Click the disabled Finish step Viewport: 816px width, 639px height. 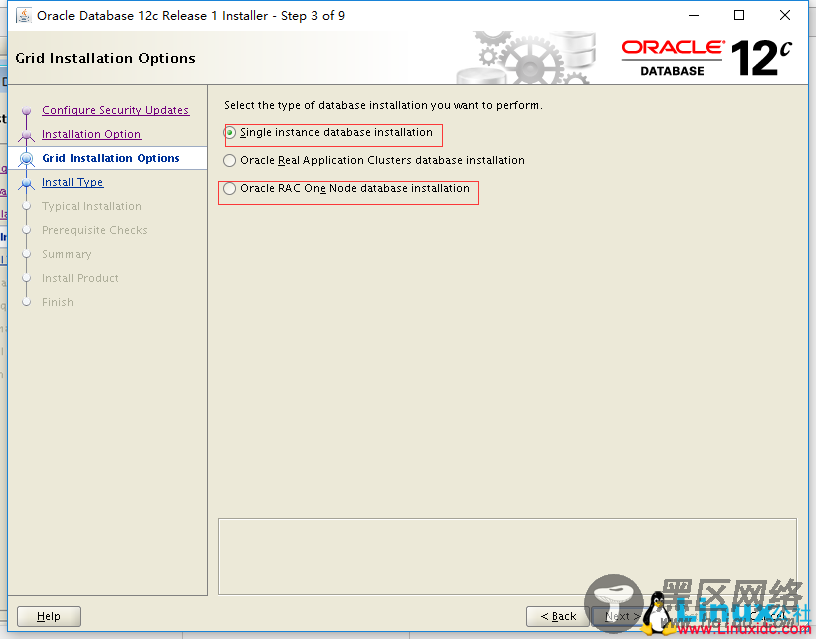[58, 302]
